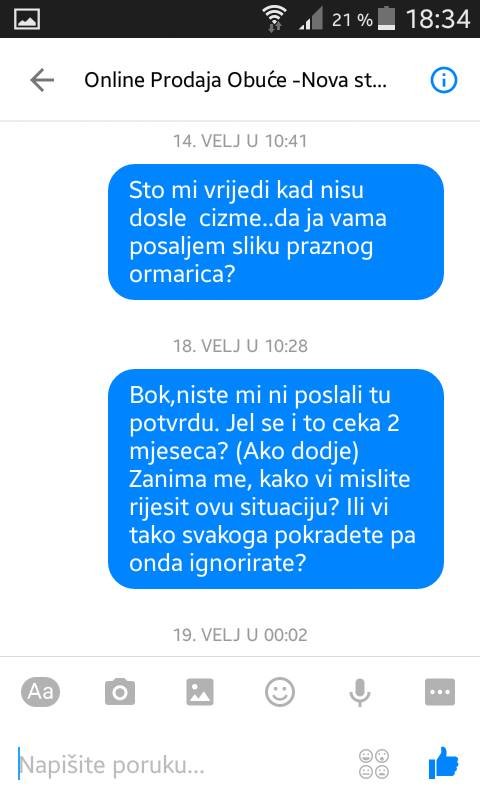The width and height of the screenshot is (480, 800).
Task: Tap the 18. VELJ U 10:28 timestamp
Action: [240, 346]
